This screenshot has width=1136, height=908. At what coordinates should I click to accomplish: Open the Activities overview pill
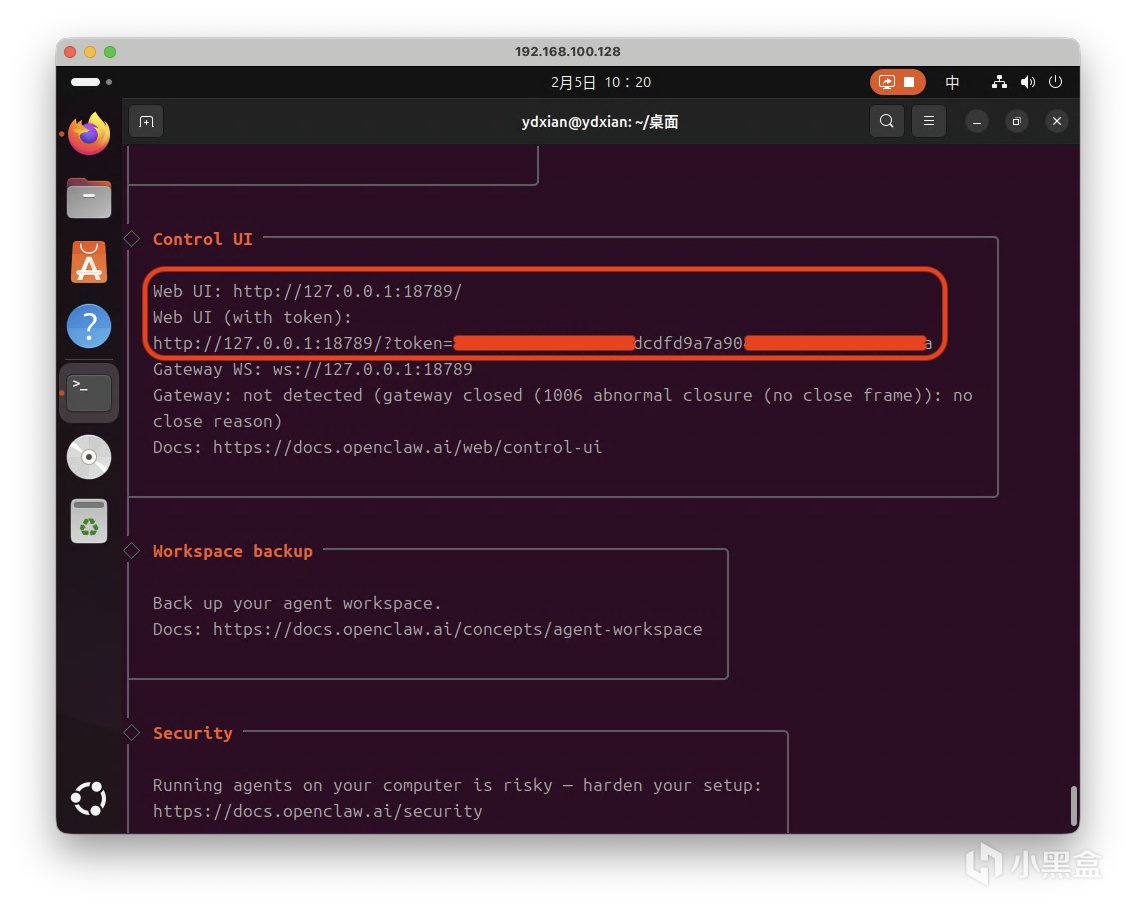pyautogui.click(x=87, y=82)
